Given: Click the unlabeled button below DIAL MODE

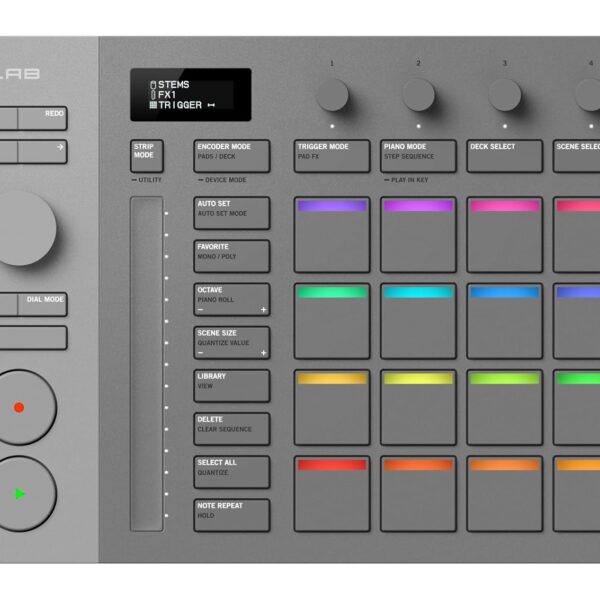Looking at the screenshot, I should tap(34, 338).
